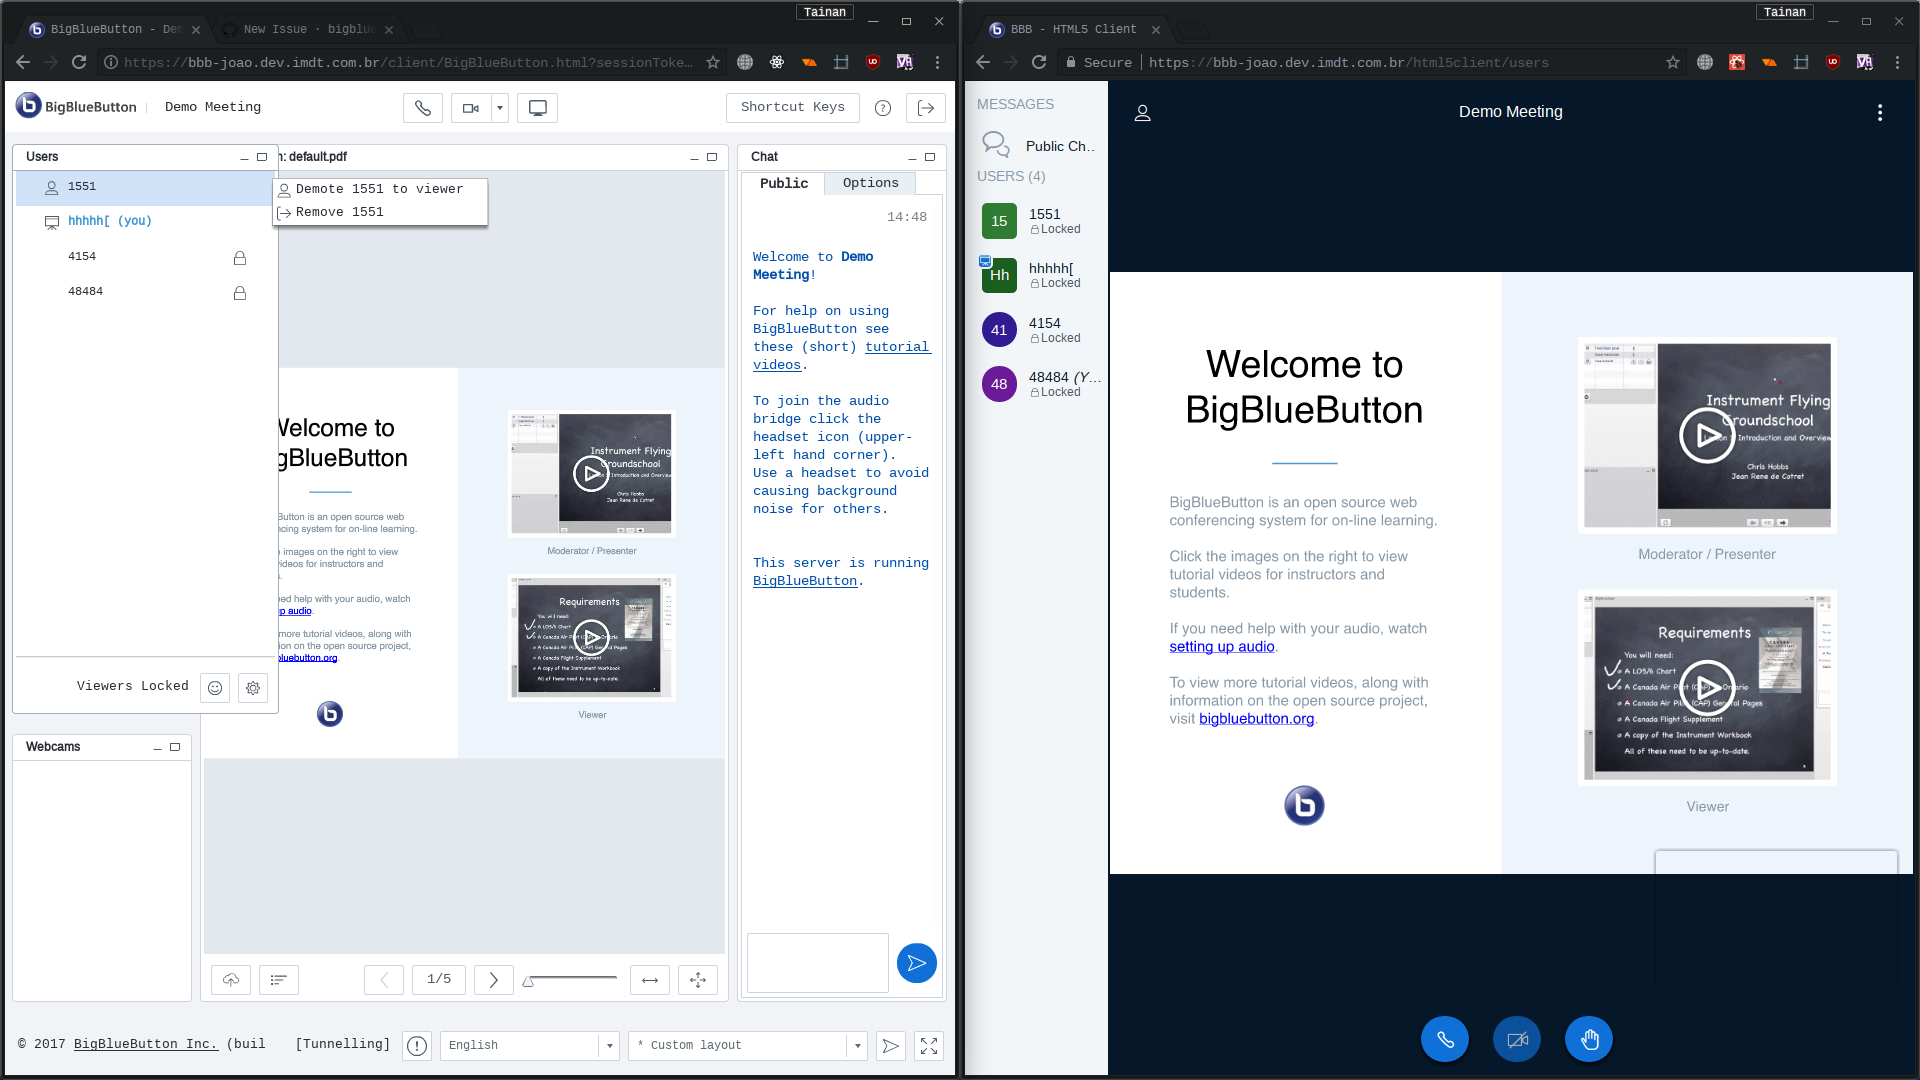Click the headset audio join icon
The height and width of the screenshot is (1080, 1920).
click(423, 108)
